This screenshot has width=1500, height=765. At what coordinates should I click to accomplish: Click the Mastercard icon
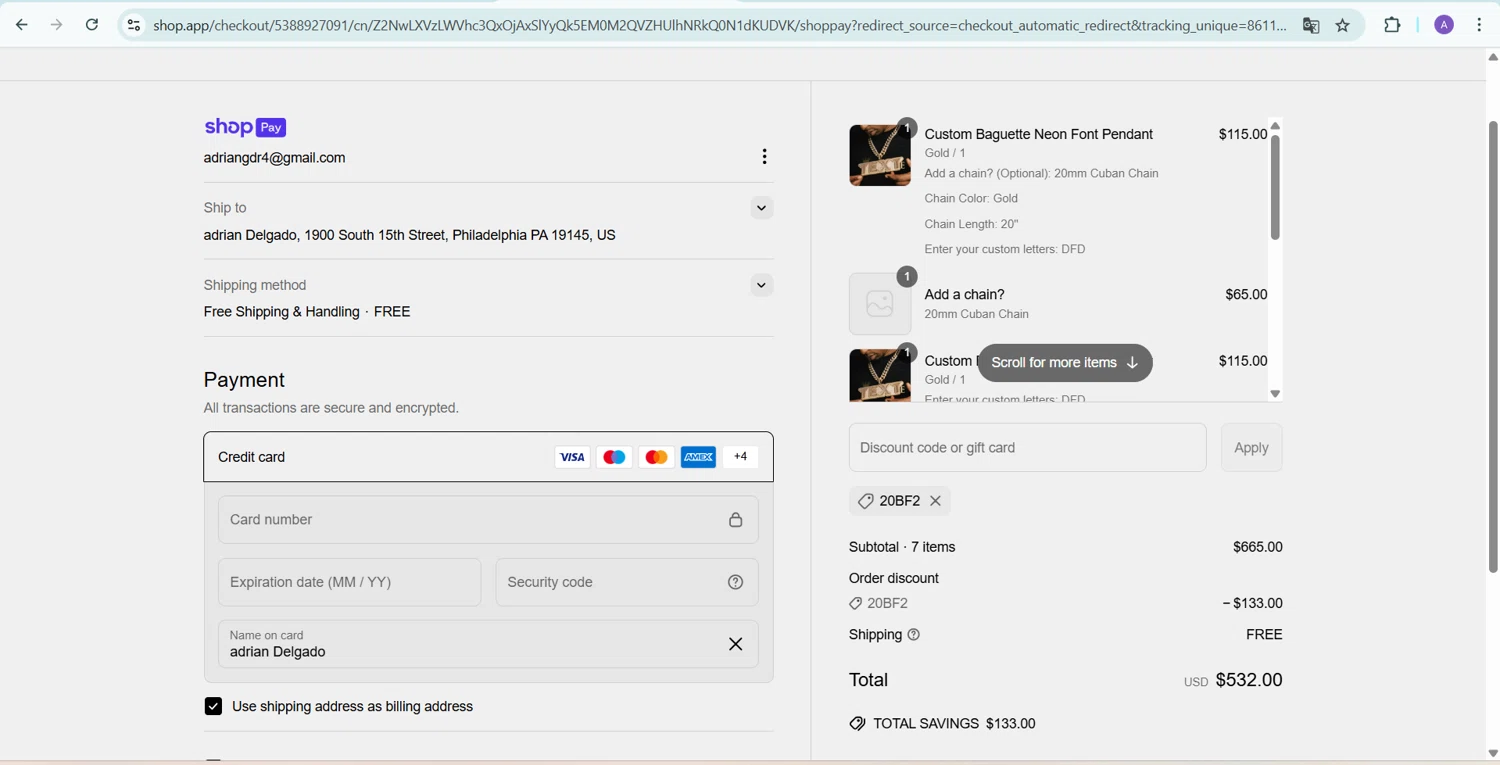pyautogui.click(x=656, y=457)
